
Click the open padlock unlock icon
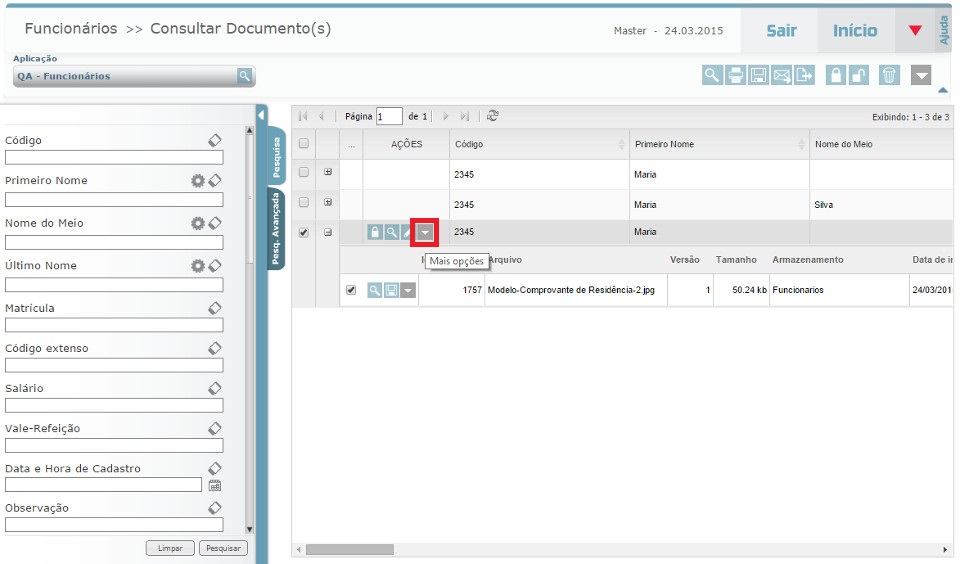click(859, 75)
